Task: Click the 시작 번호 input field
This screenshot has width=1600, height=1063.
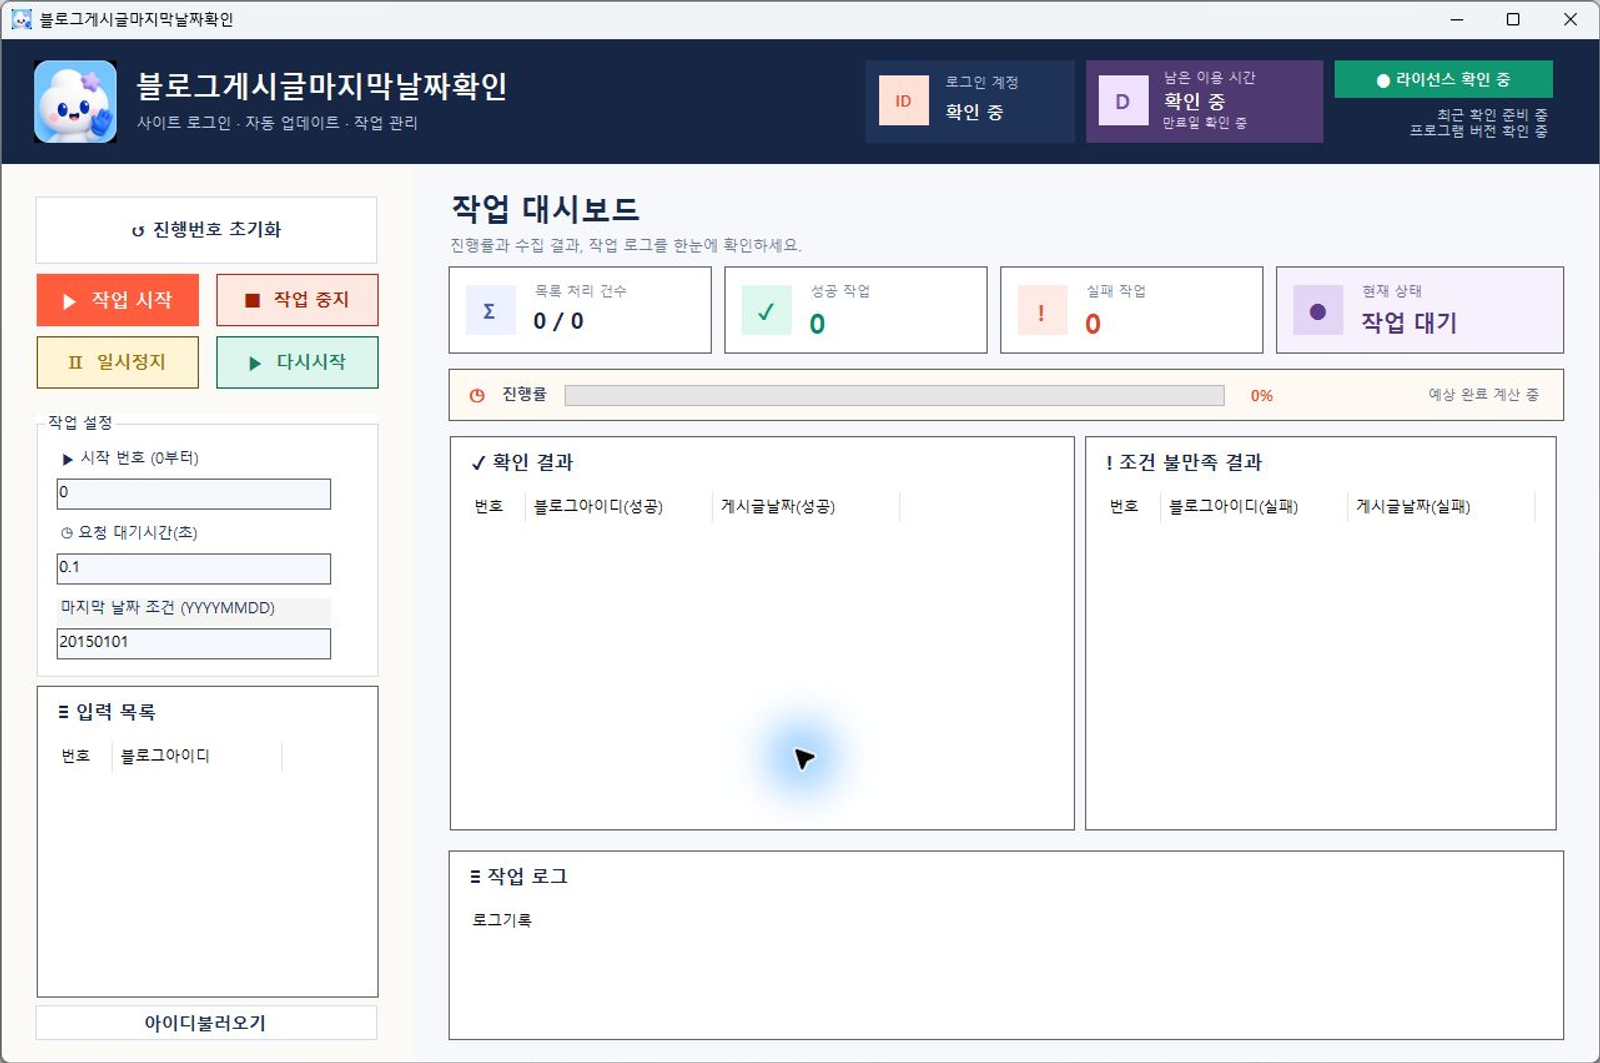Action: 194,493
